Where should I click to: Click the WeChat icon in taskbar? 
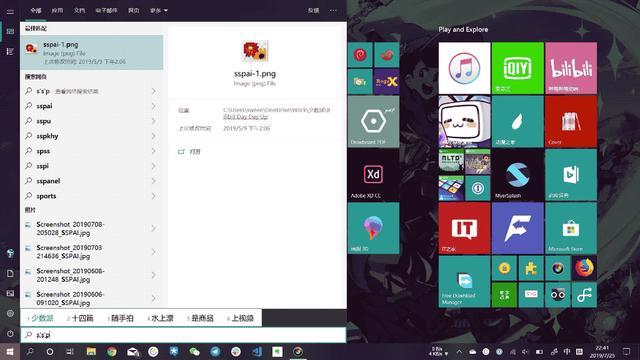click(x=194, y=351)
